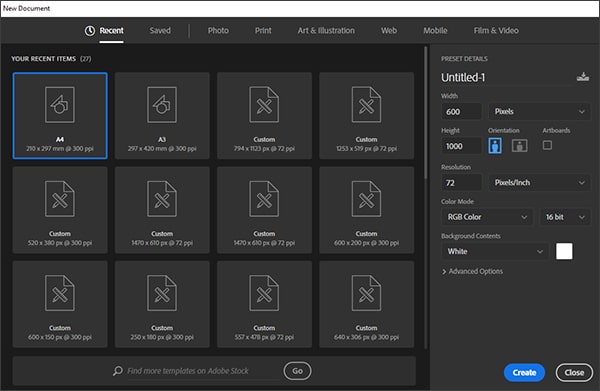Click the Untitled-1 document name field

[506, 78]
